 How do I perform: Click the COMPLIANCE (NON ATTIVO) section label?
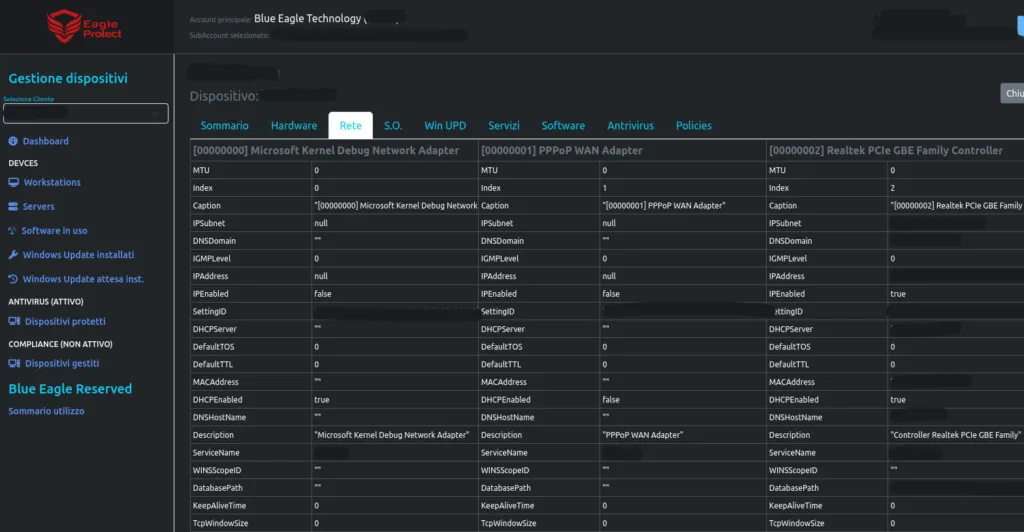pos(60,344)
